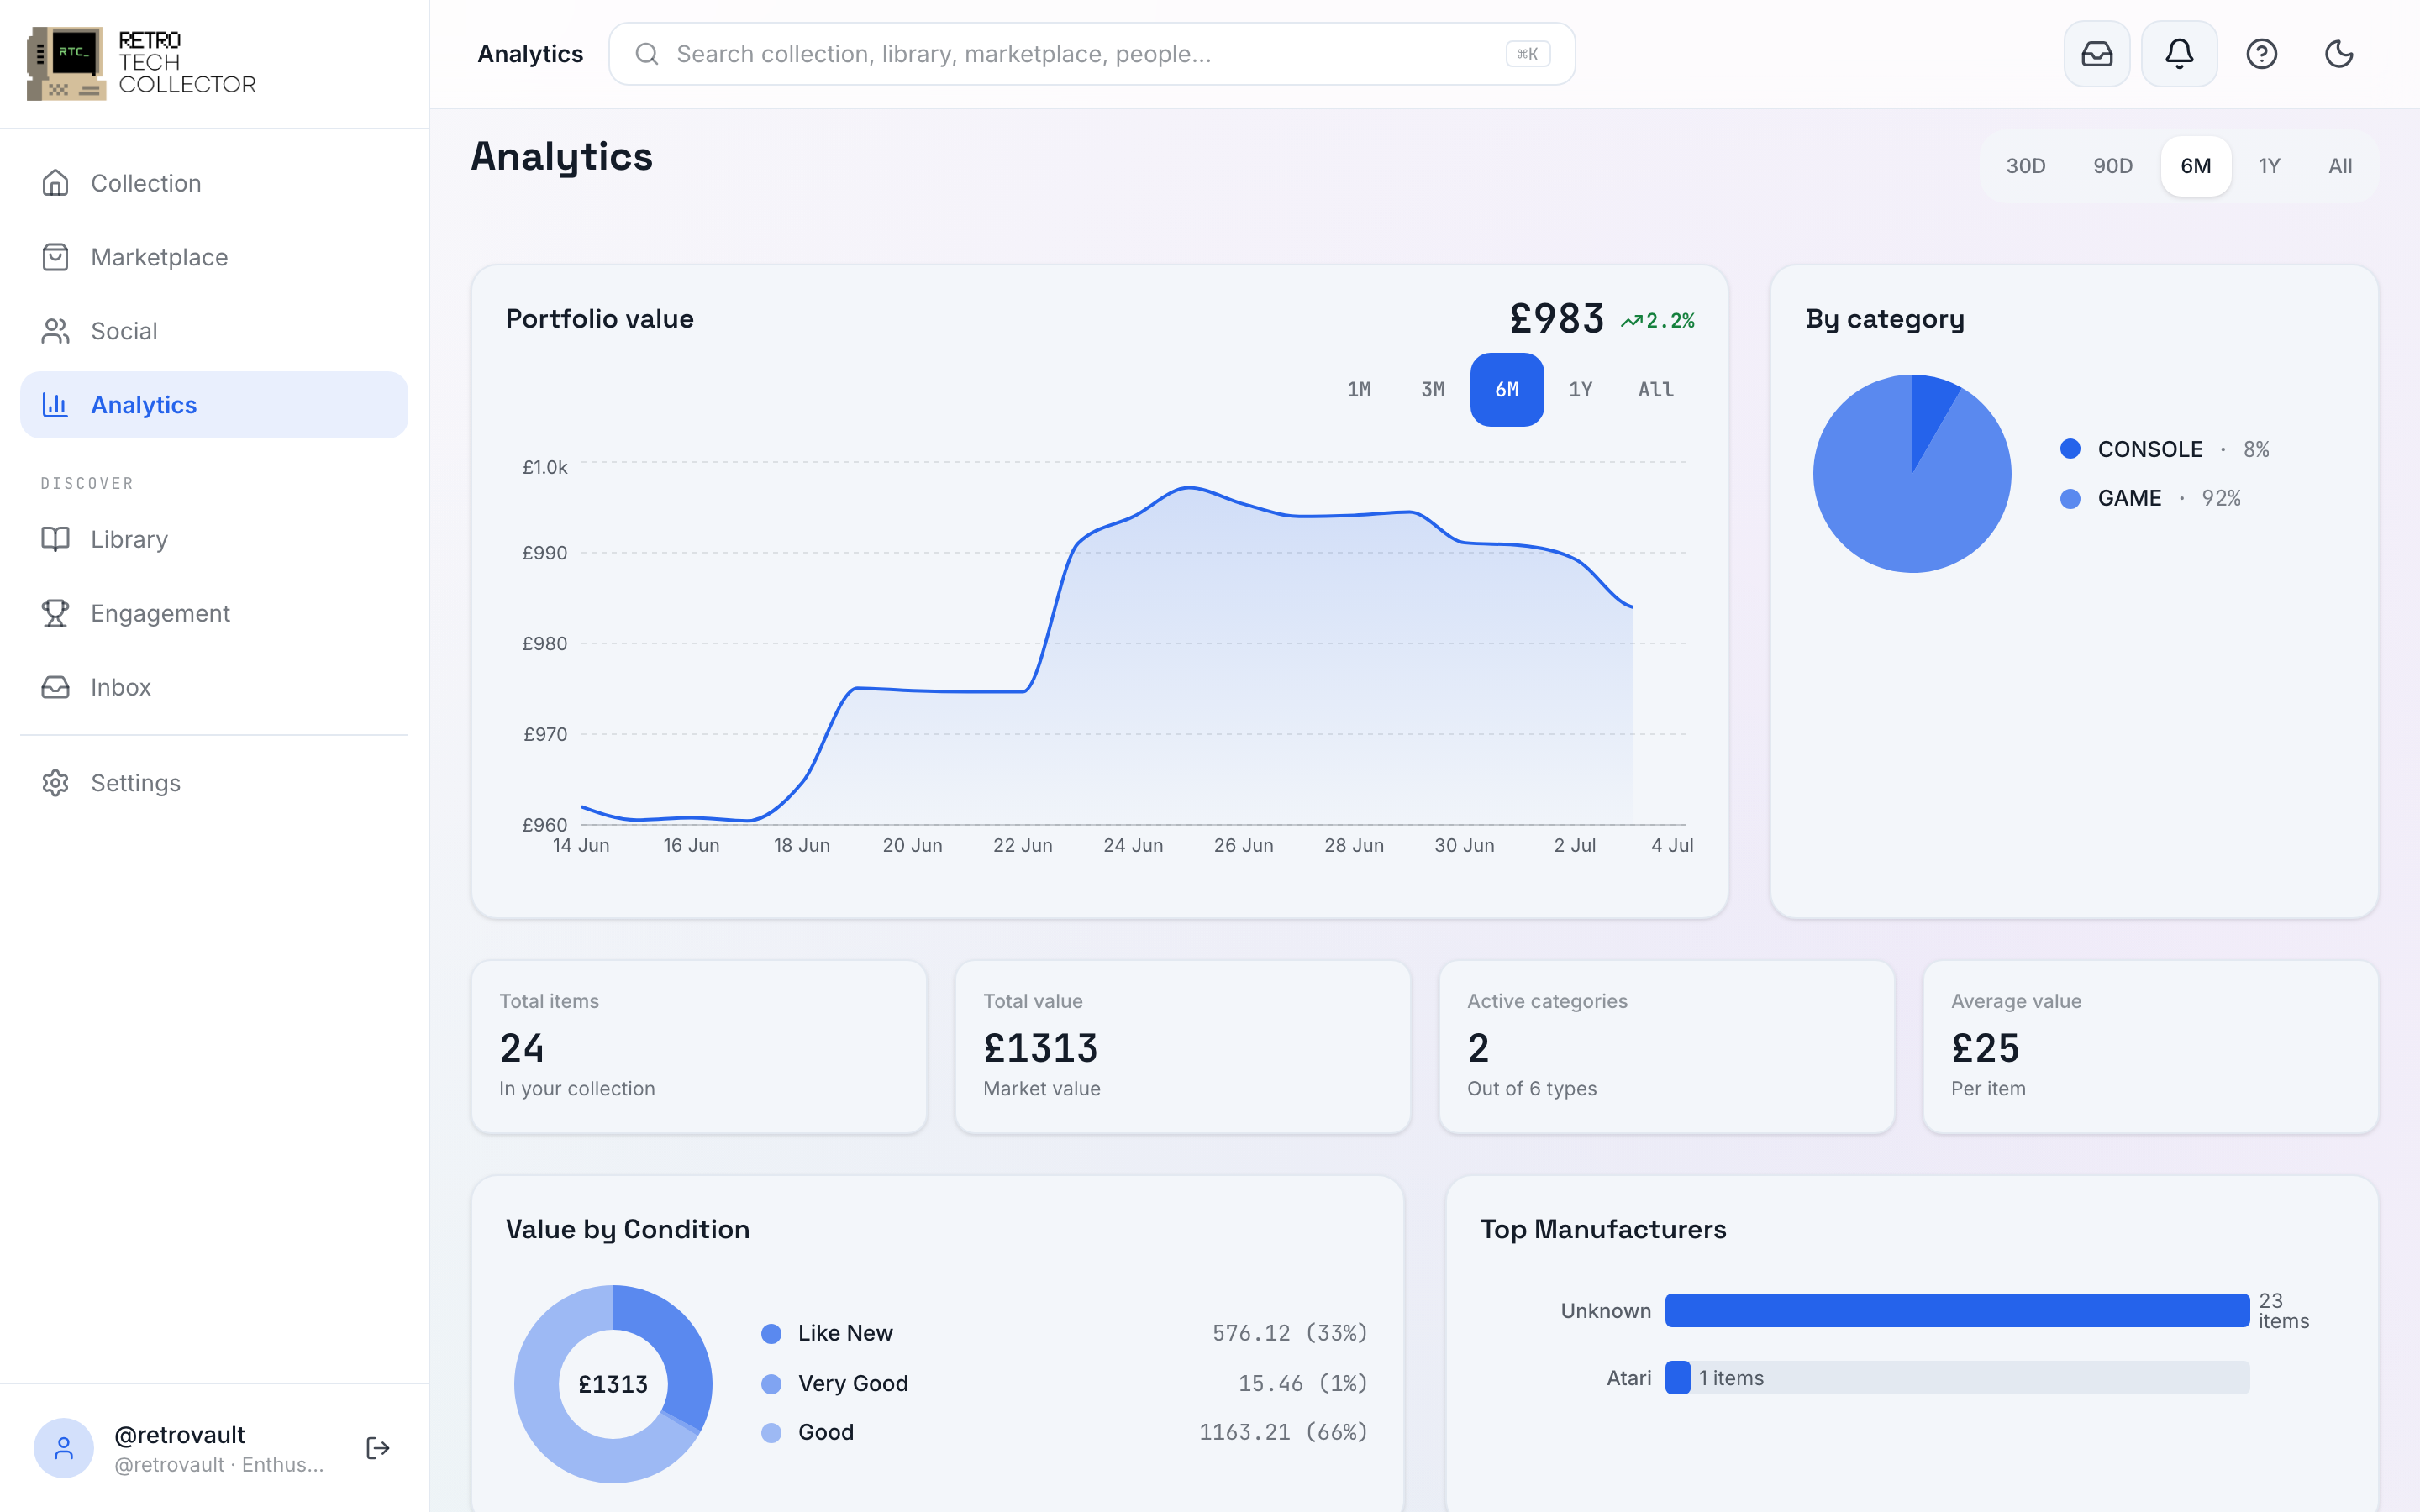2420x1512 pixels.
Task: Click the Average value card
Action: [2151, 1046]
